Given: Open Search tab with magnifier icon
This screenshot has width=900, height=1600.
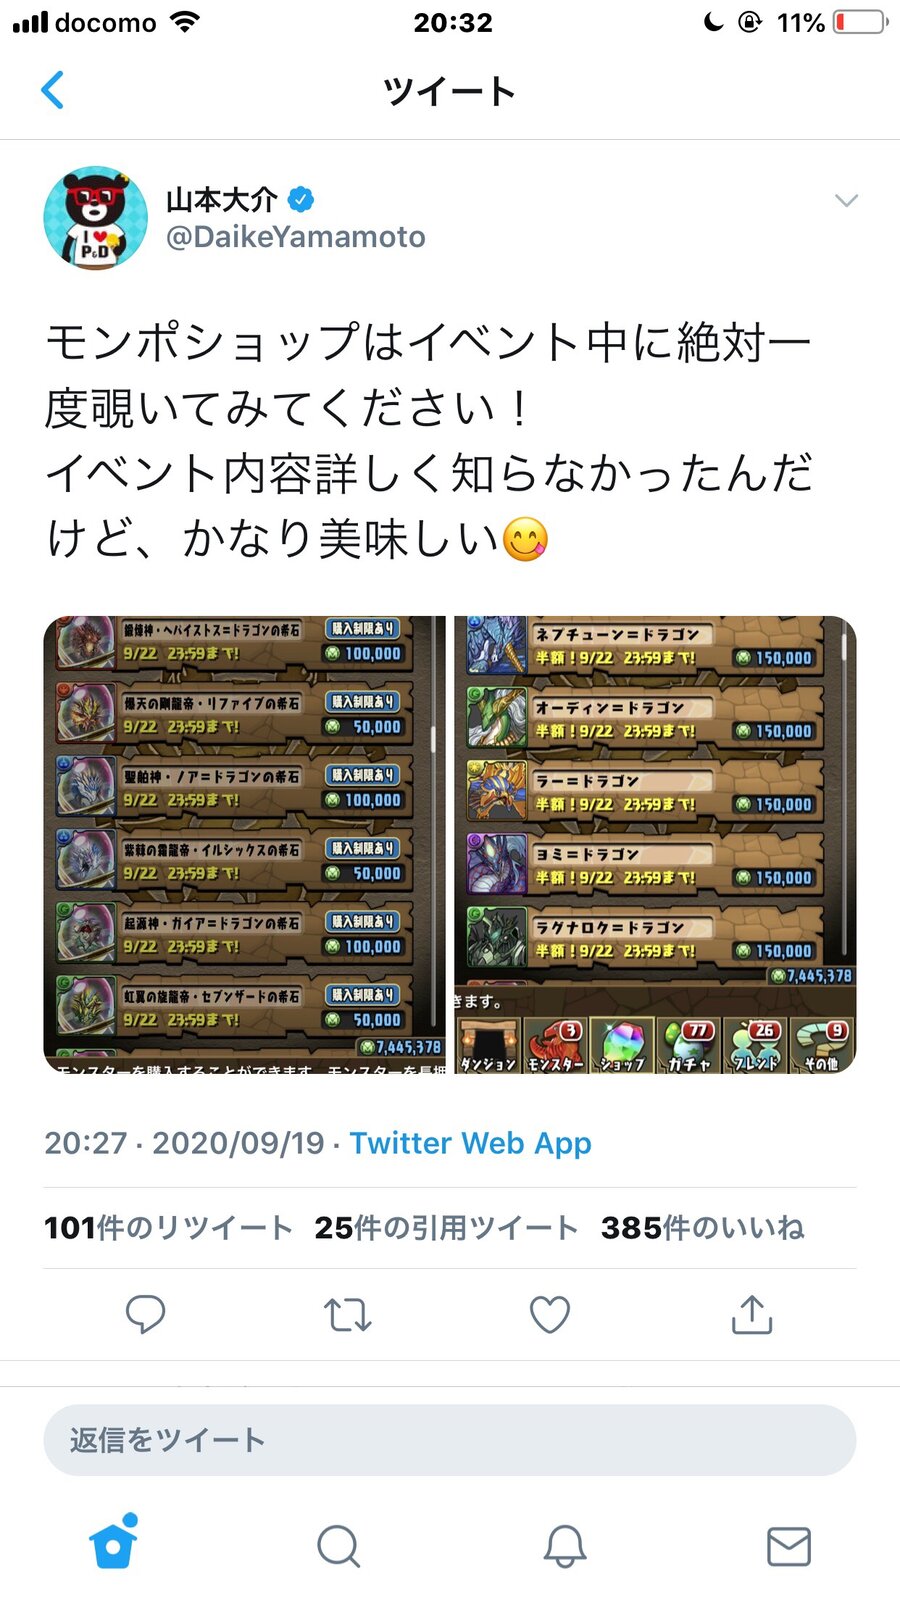Looking at the screenshot, I should coord(338,1546).
